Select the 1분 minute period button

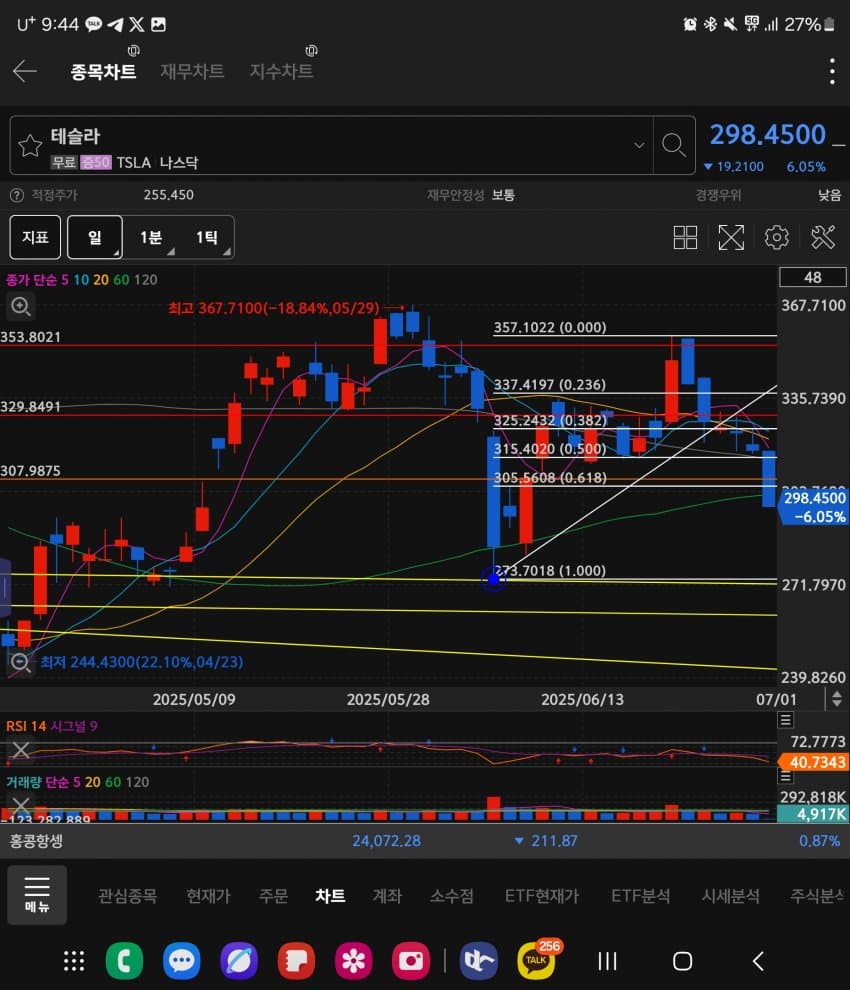tap(151, 237)
